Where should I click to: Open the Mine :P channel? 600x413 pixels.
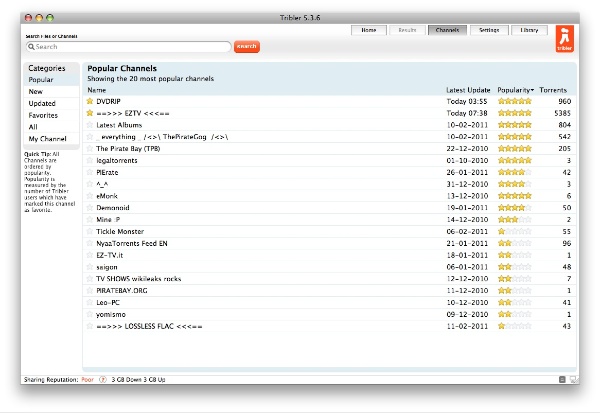[x=108, y=220]
